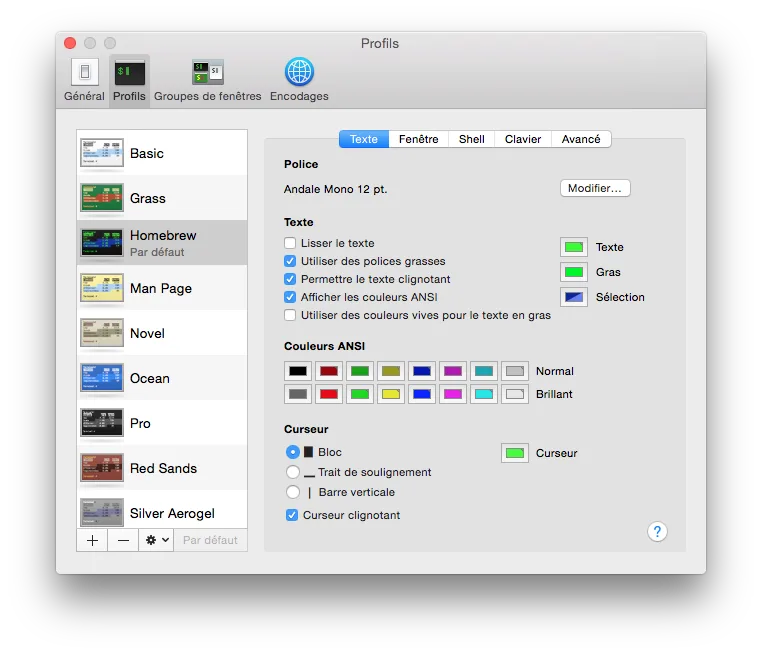
Task: Open the Gras color well
Action: tap(574, 272)
